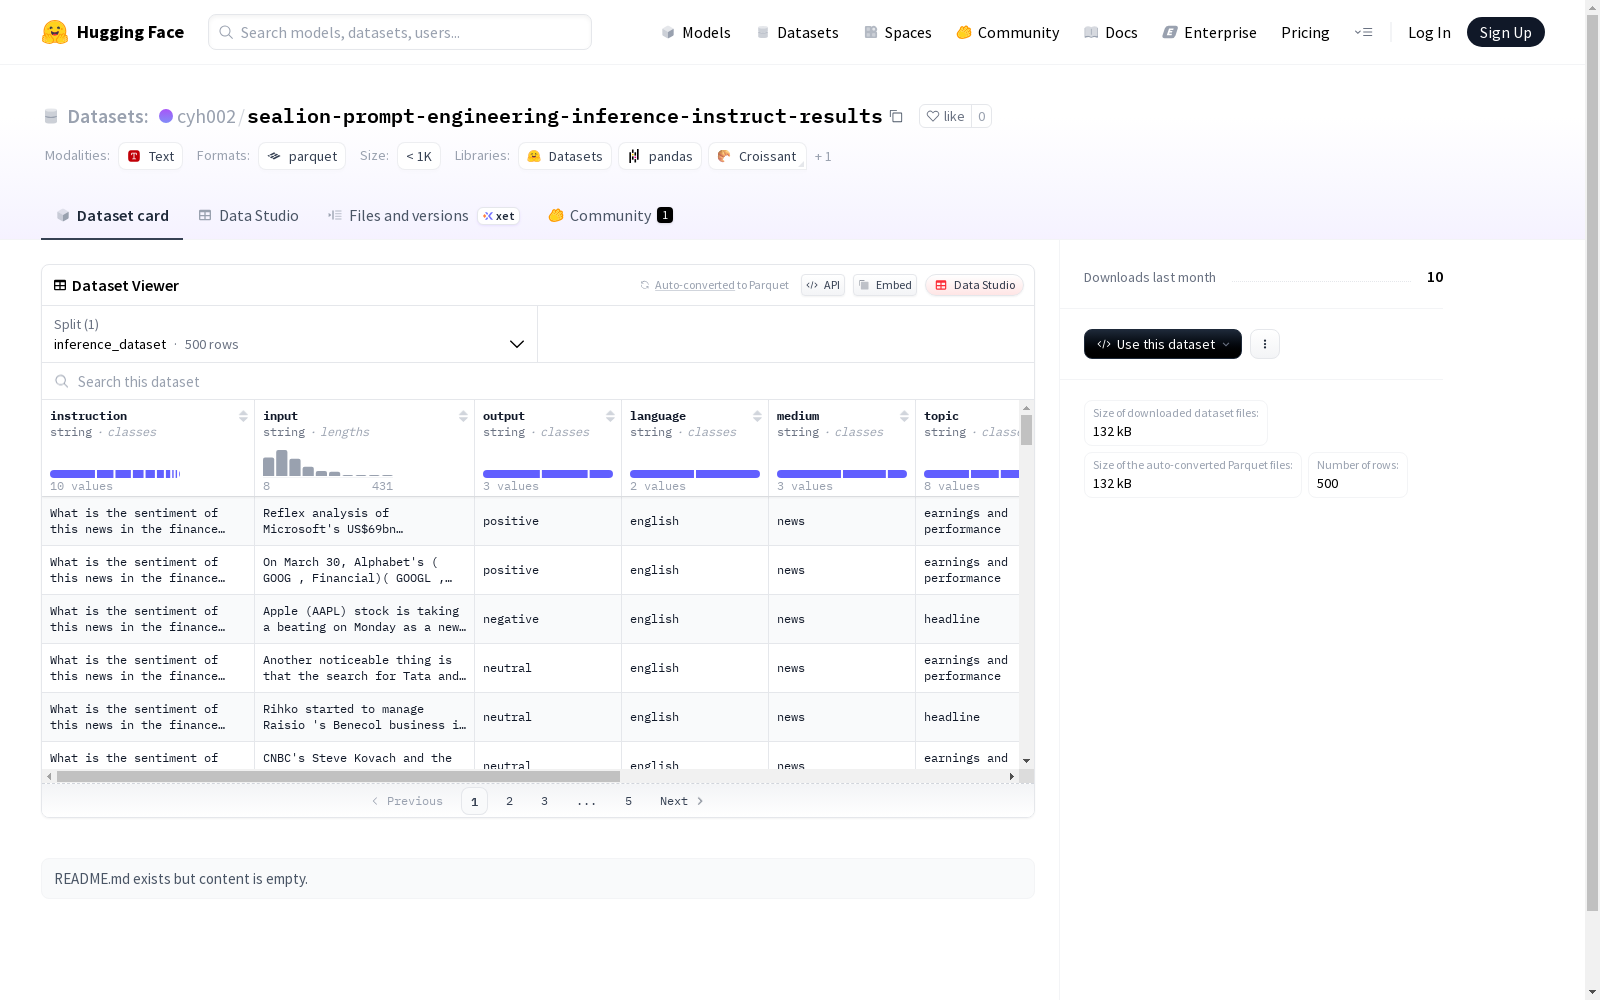Go to the Enterprise page
The height and width of the screenshot is (1000, 1600).
1210,32
